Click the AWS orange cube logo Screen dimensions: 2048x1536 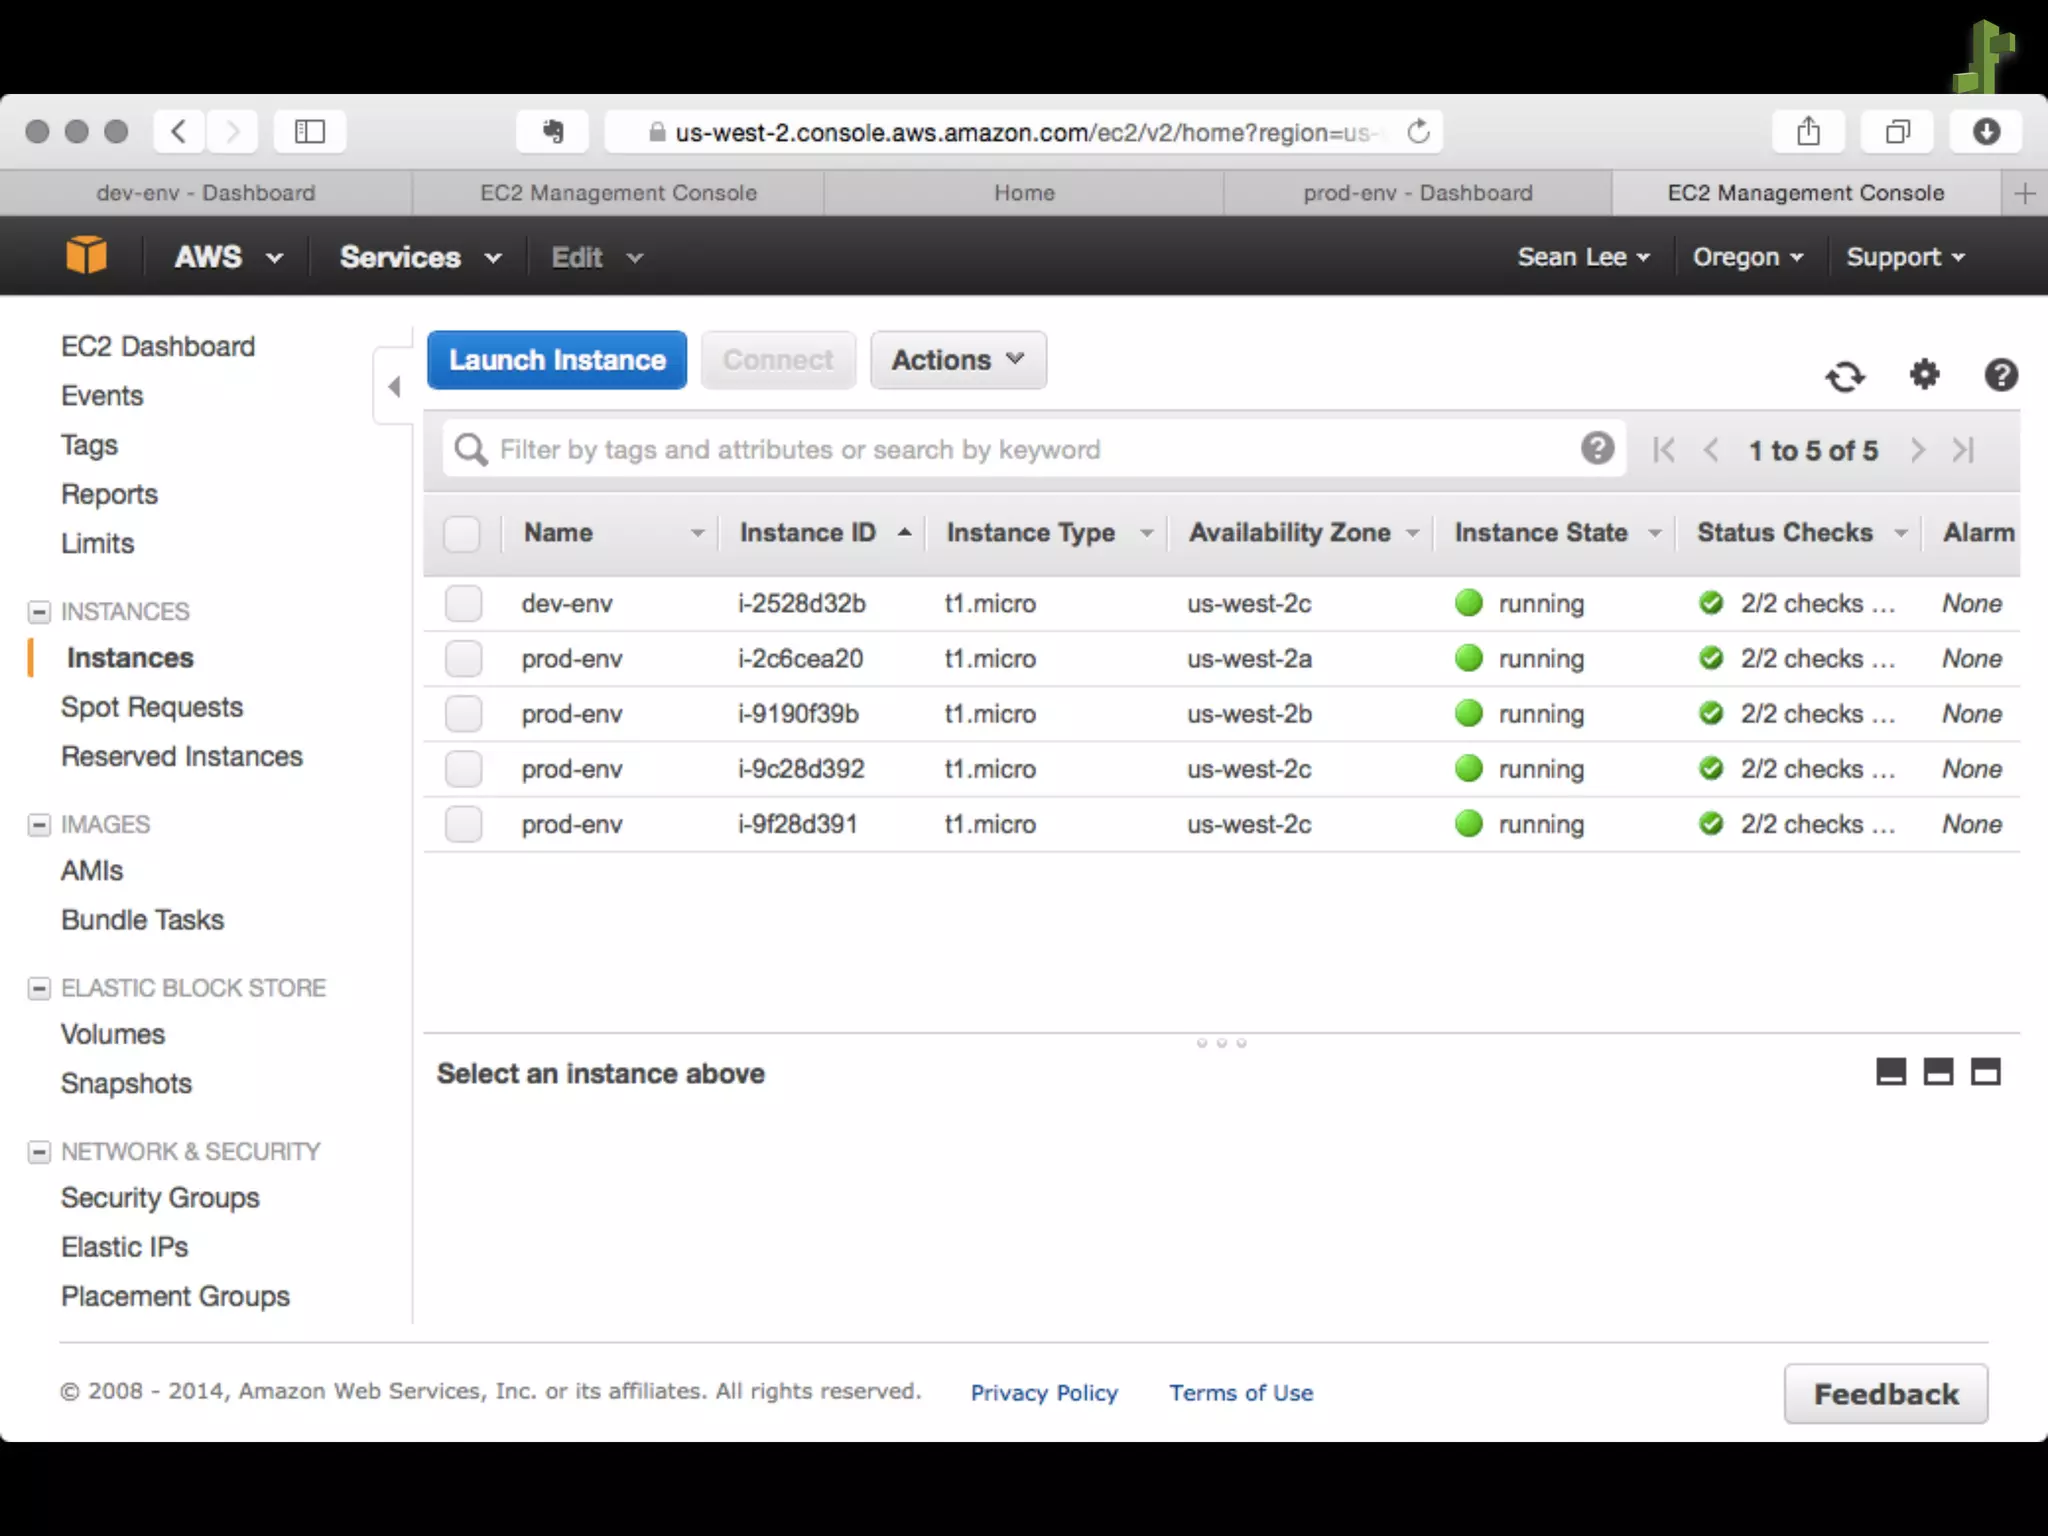[86, 256]
